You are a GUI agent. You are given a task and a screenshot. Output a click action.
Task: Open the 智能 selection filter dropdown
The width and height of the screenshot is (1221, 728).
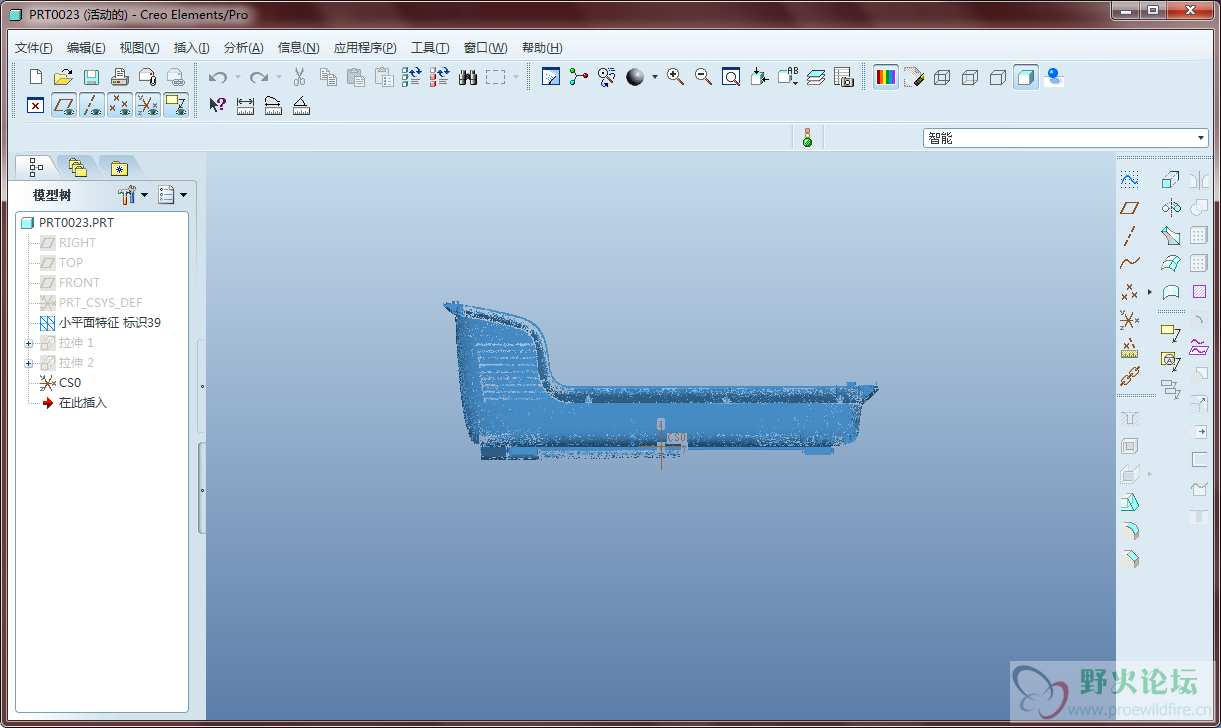pyautogui.click(x=1201, y=138)
